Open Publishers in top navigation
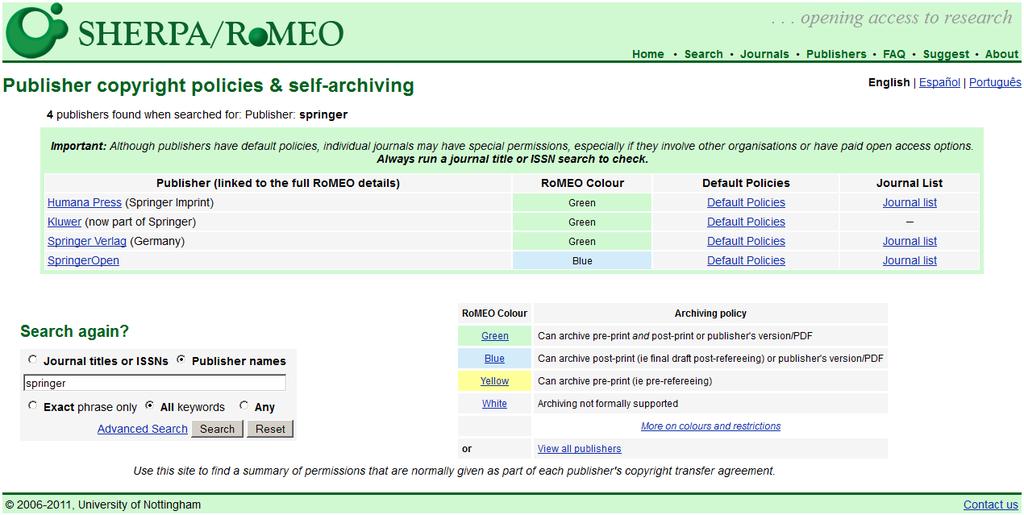Screen dimensions: 1024x515 click(836, 54)
